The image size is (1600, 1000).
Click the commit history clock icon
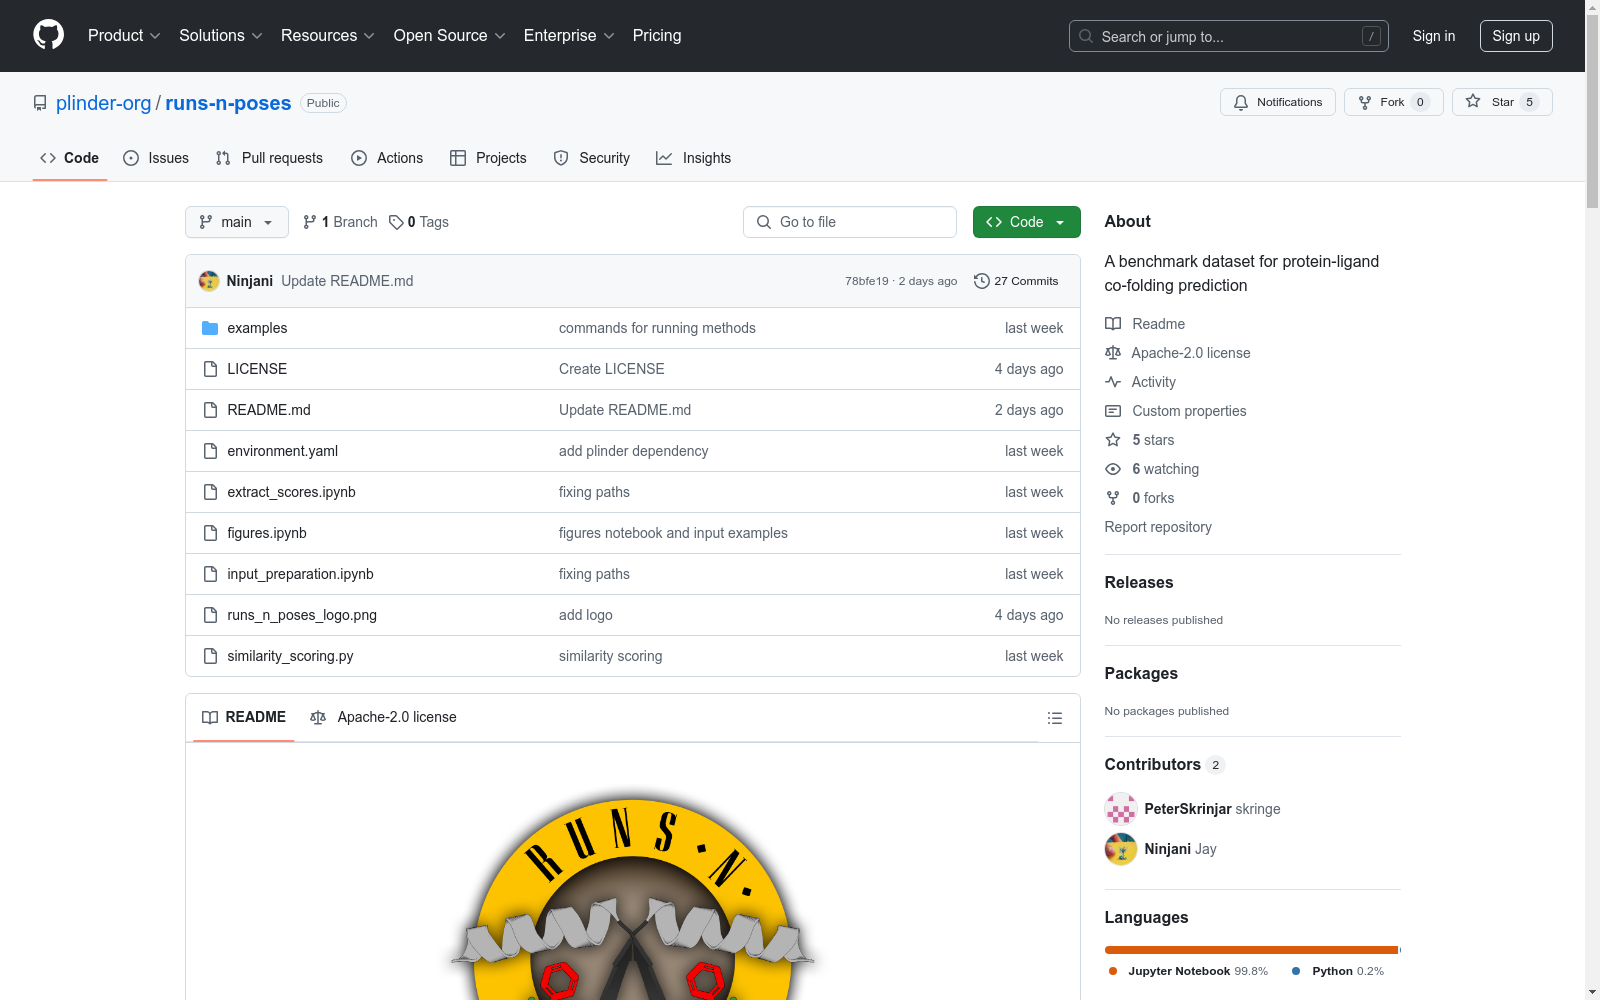(x=981, y=281)
